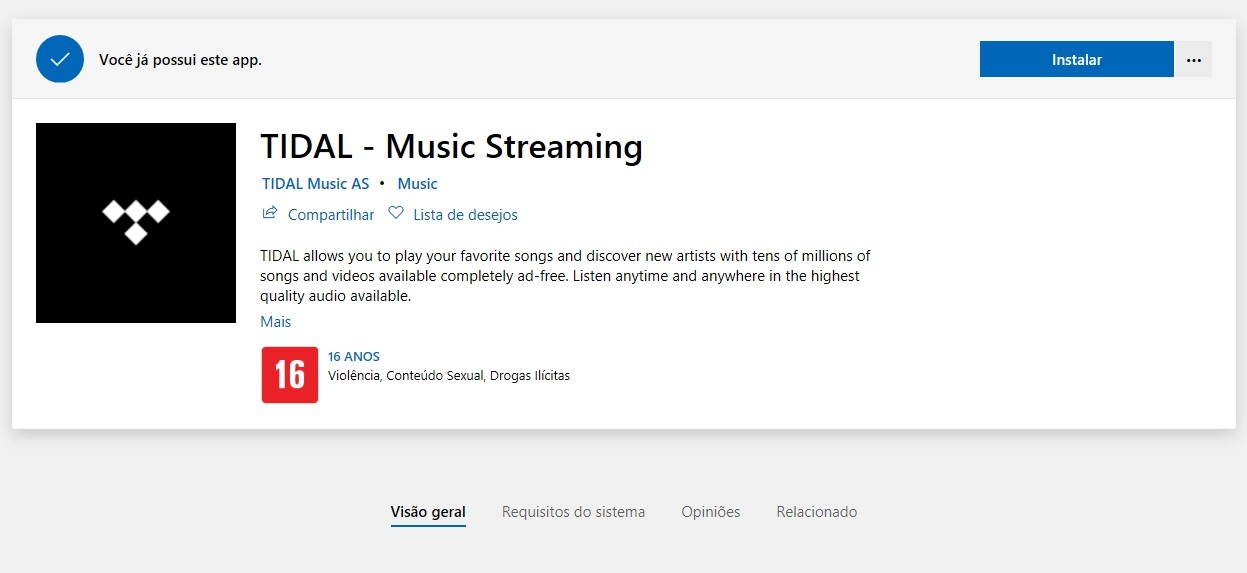Click the Compartilhar text link
This screenshot has height=573, width=1247.
pos(331,215)
